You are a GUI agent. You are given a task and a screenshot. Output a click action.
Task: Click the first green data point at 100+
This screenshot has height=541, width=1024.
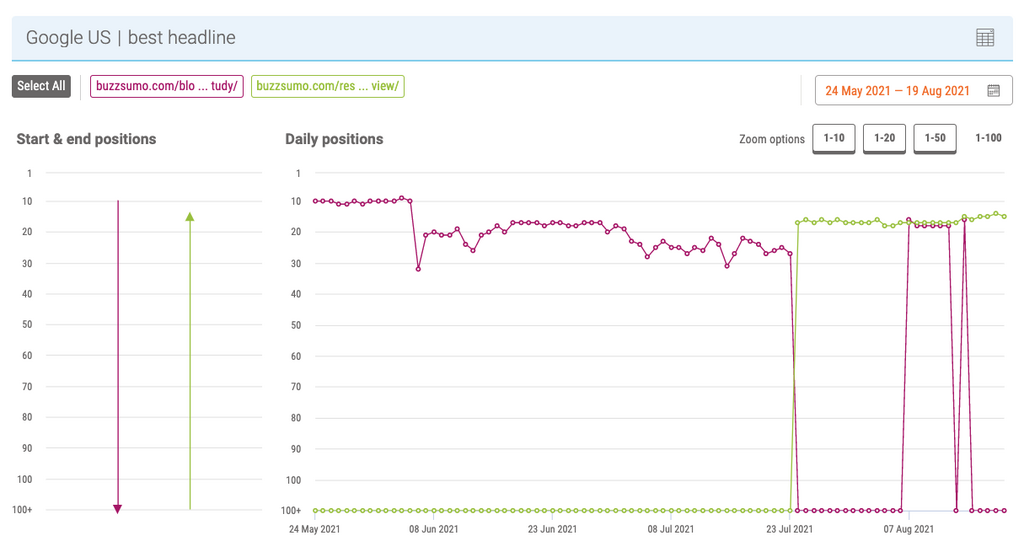[x=315, y=510]
